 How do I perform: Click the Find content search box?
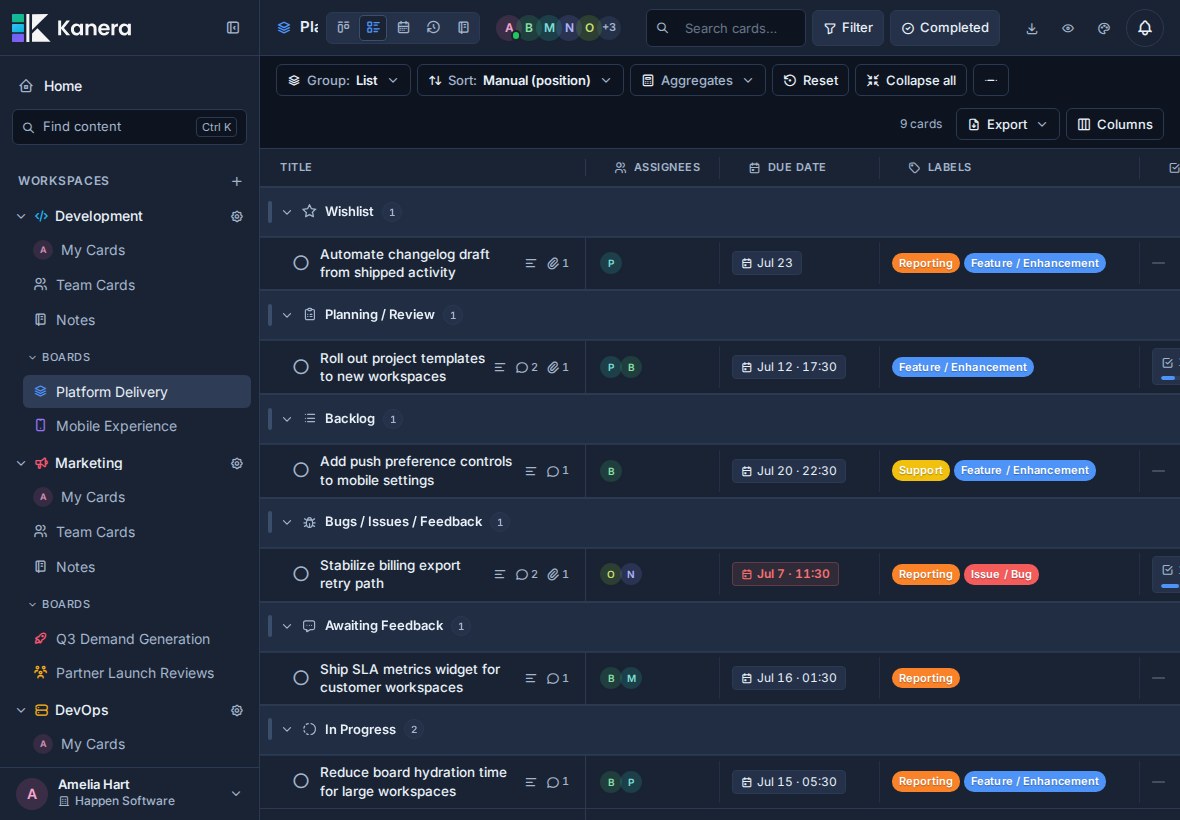pos(129,127)
